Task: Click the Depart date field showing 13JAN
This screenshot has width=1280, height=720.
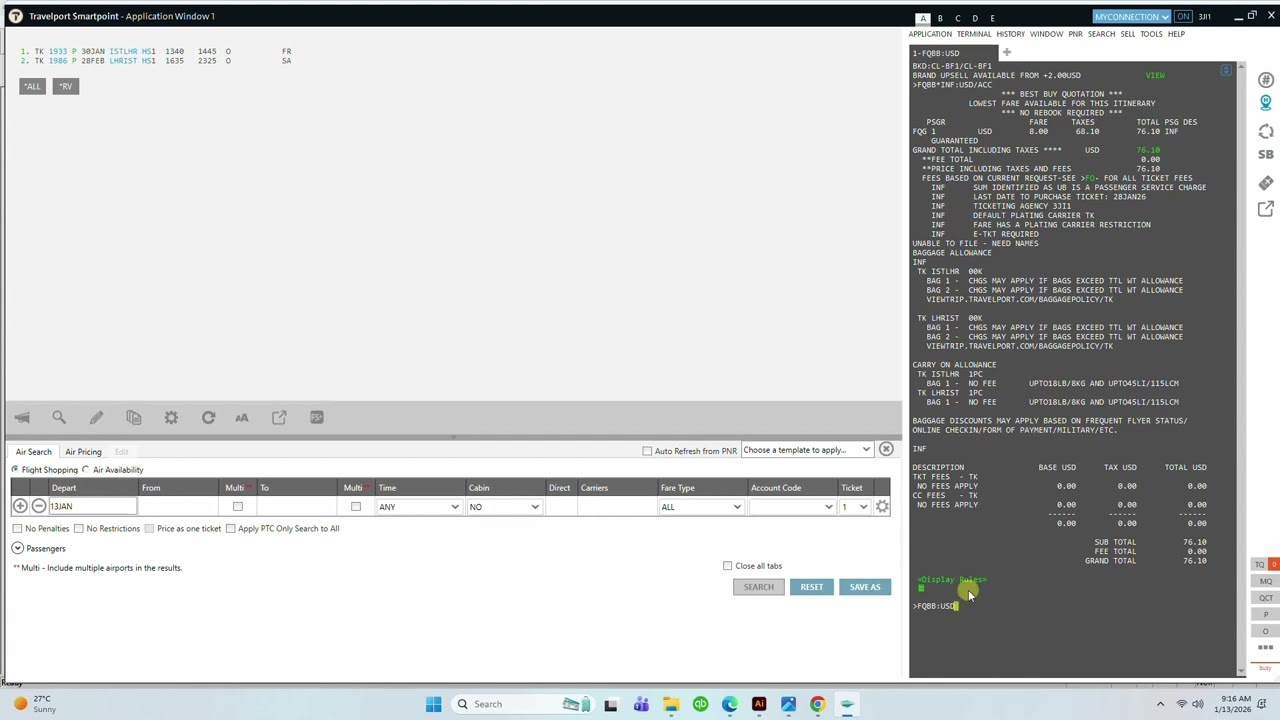Action: 93,507
